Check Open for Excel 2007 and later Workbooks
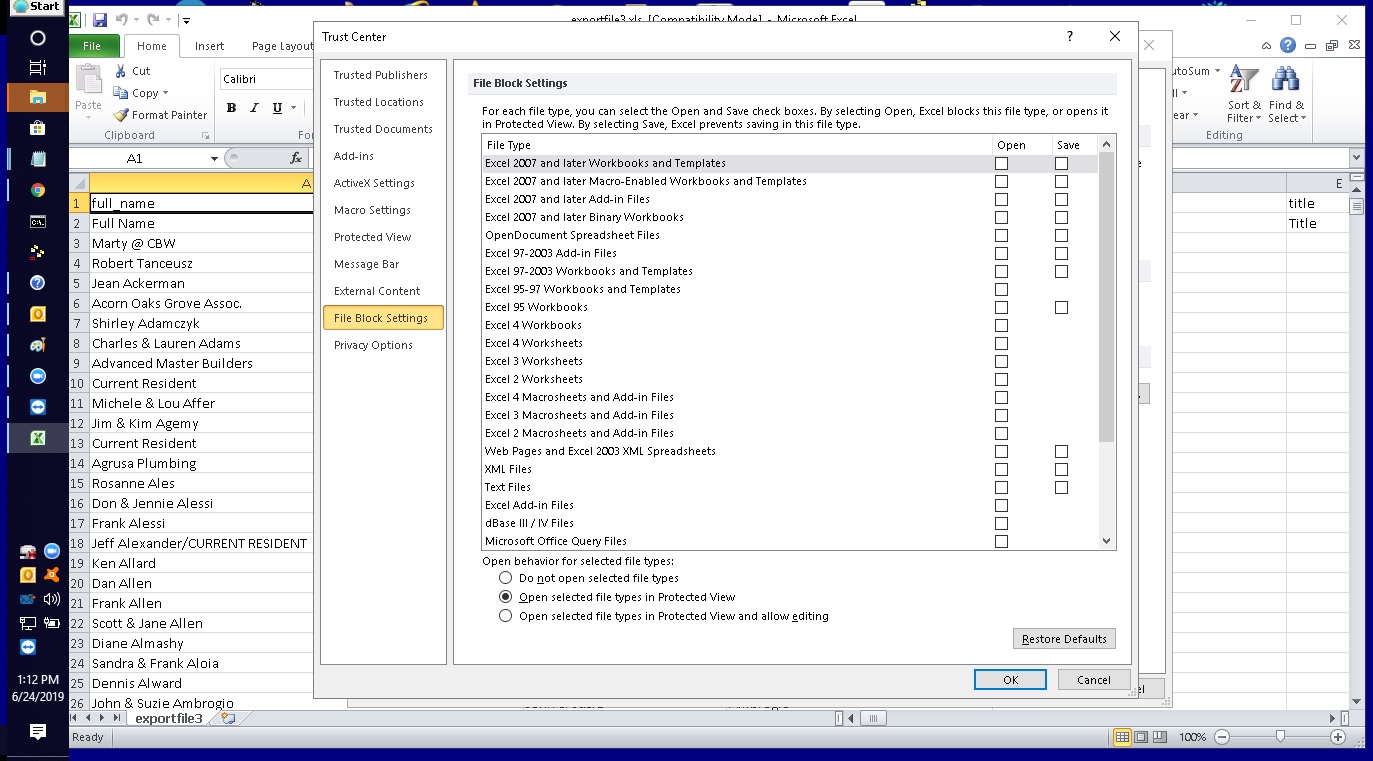 [x=1001, y=163]
